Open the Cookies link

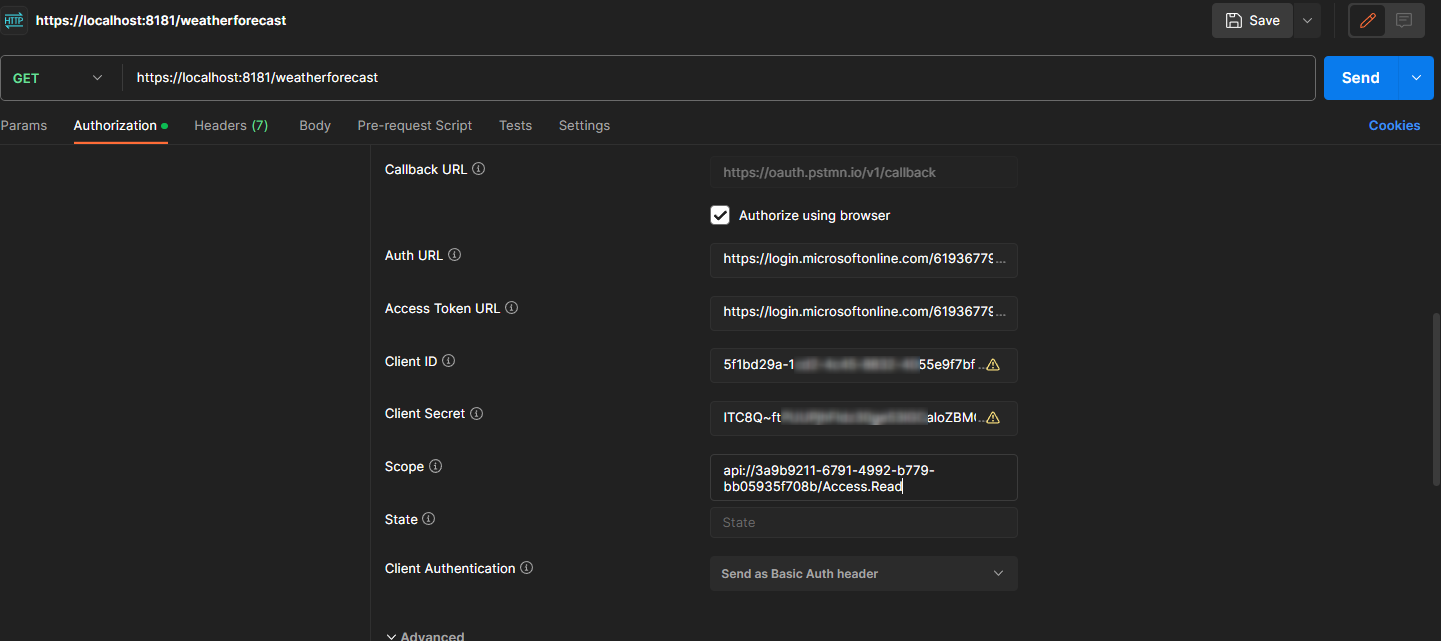pyautogui.click(x=1394, y=125)
